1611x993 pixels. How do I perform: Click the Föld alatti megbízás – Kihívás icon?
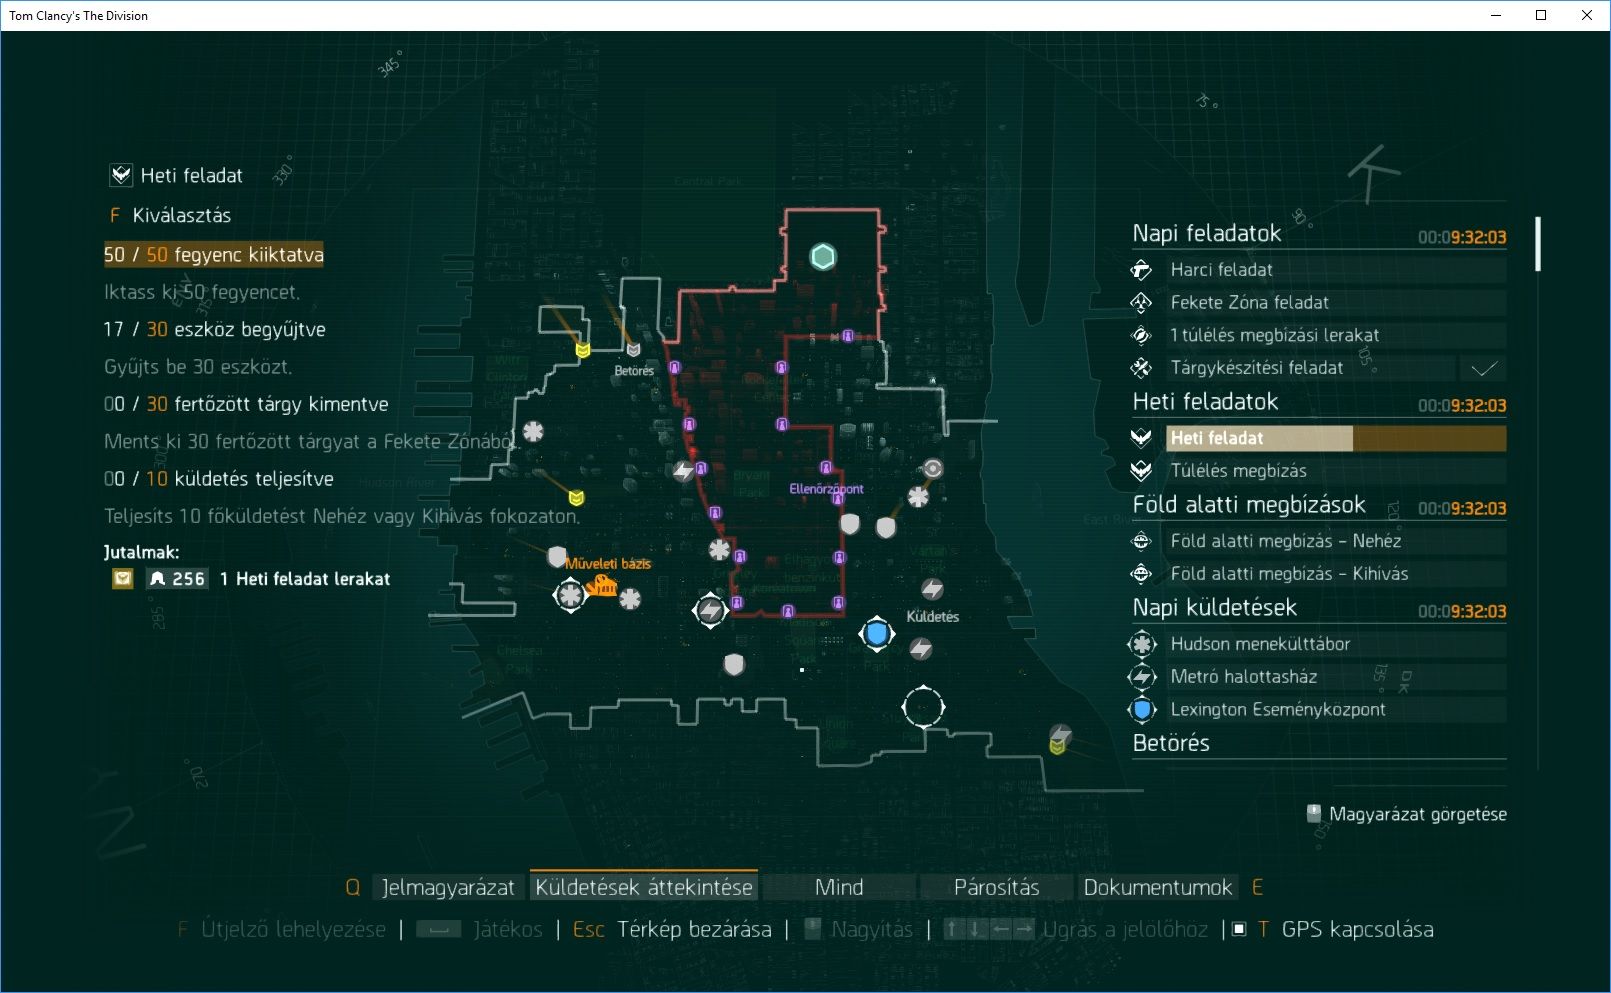click(1141, 573)
